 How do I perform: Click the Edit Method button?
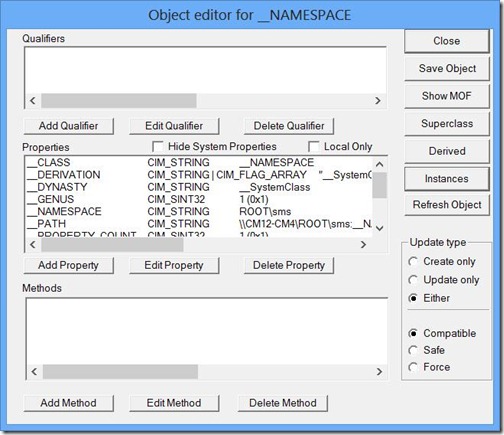click(x=174, y=403)
